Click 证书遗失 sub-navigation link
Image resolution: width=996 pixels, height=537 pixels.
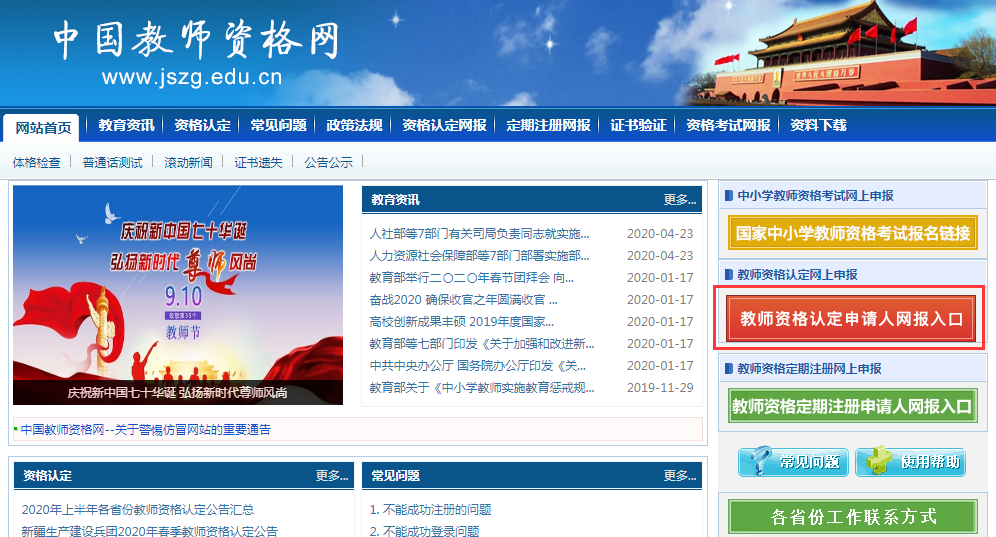click(258, 162)
